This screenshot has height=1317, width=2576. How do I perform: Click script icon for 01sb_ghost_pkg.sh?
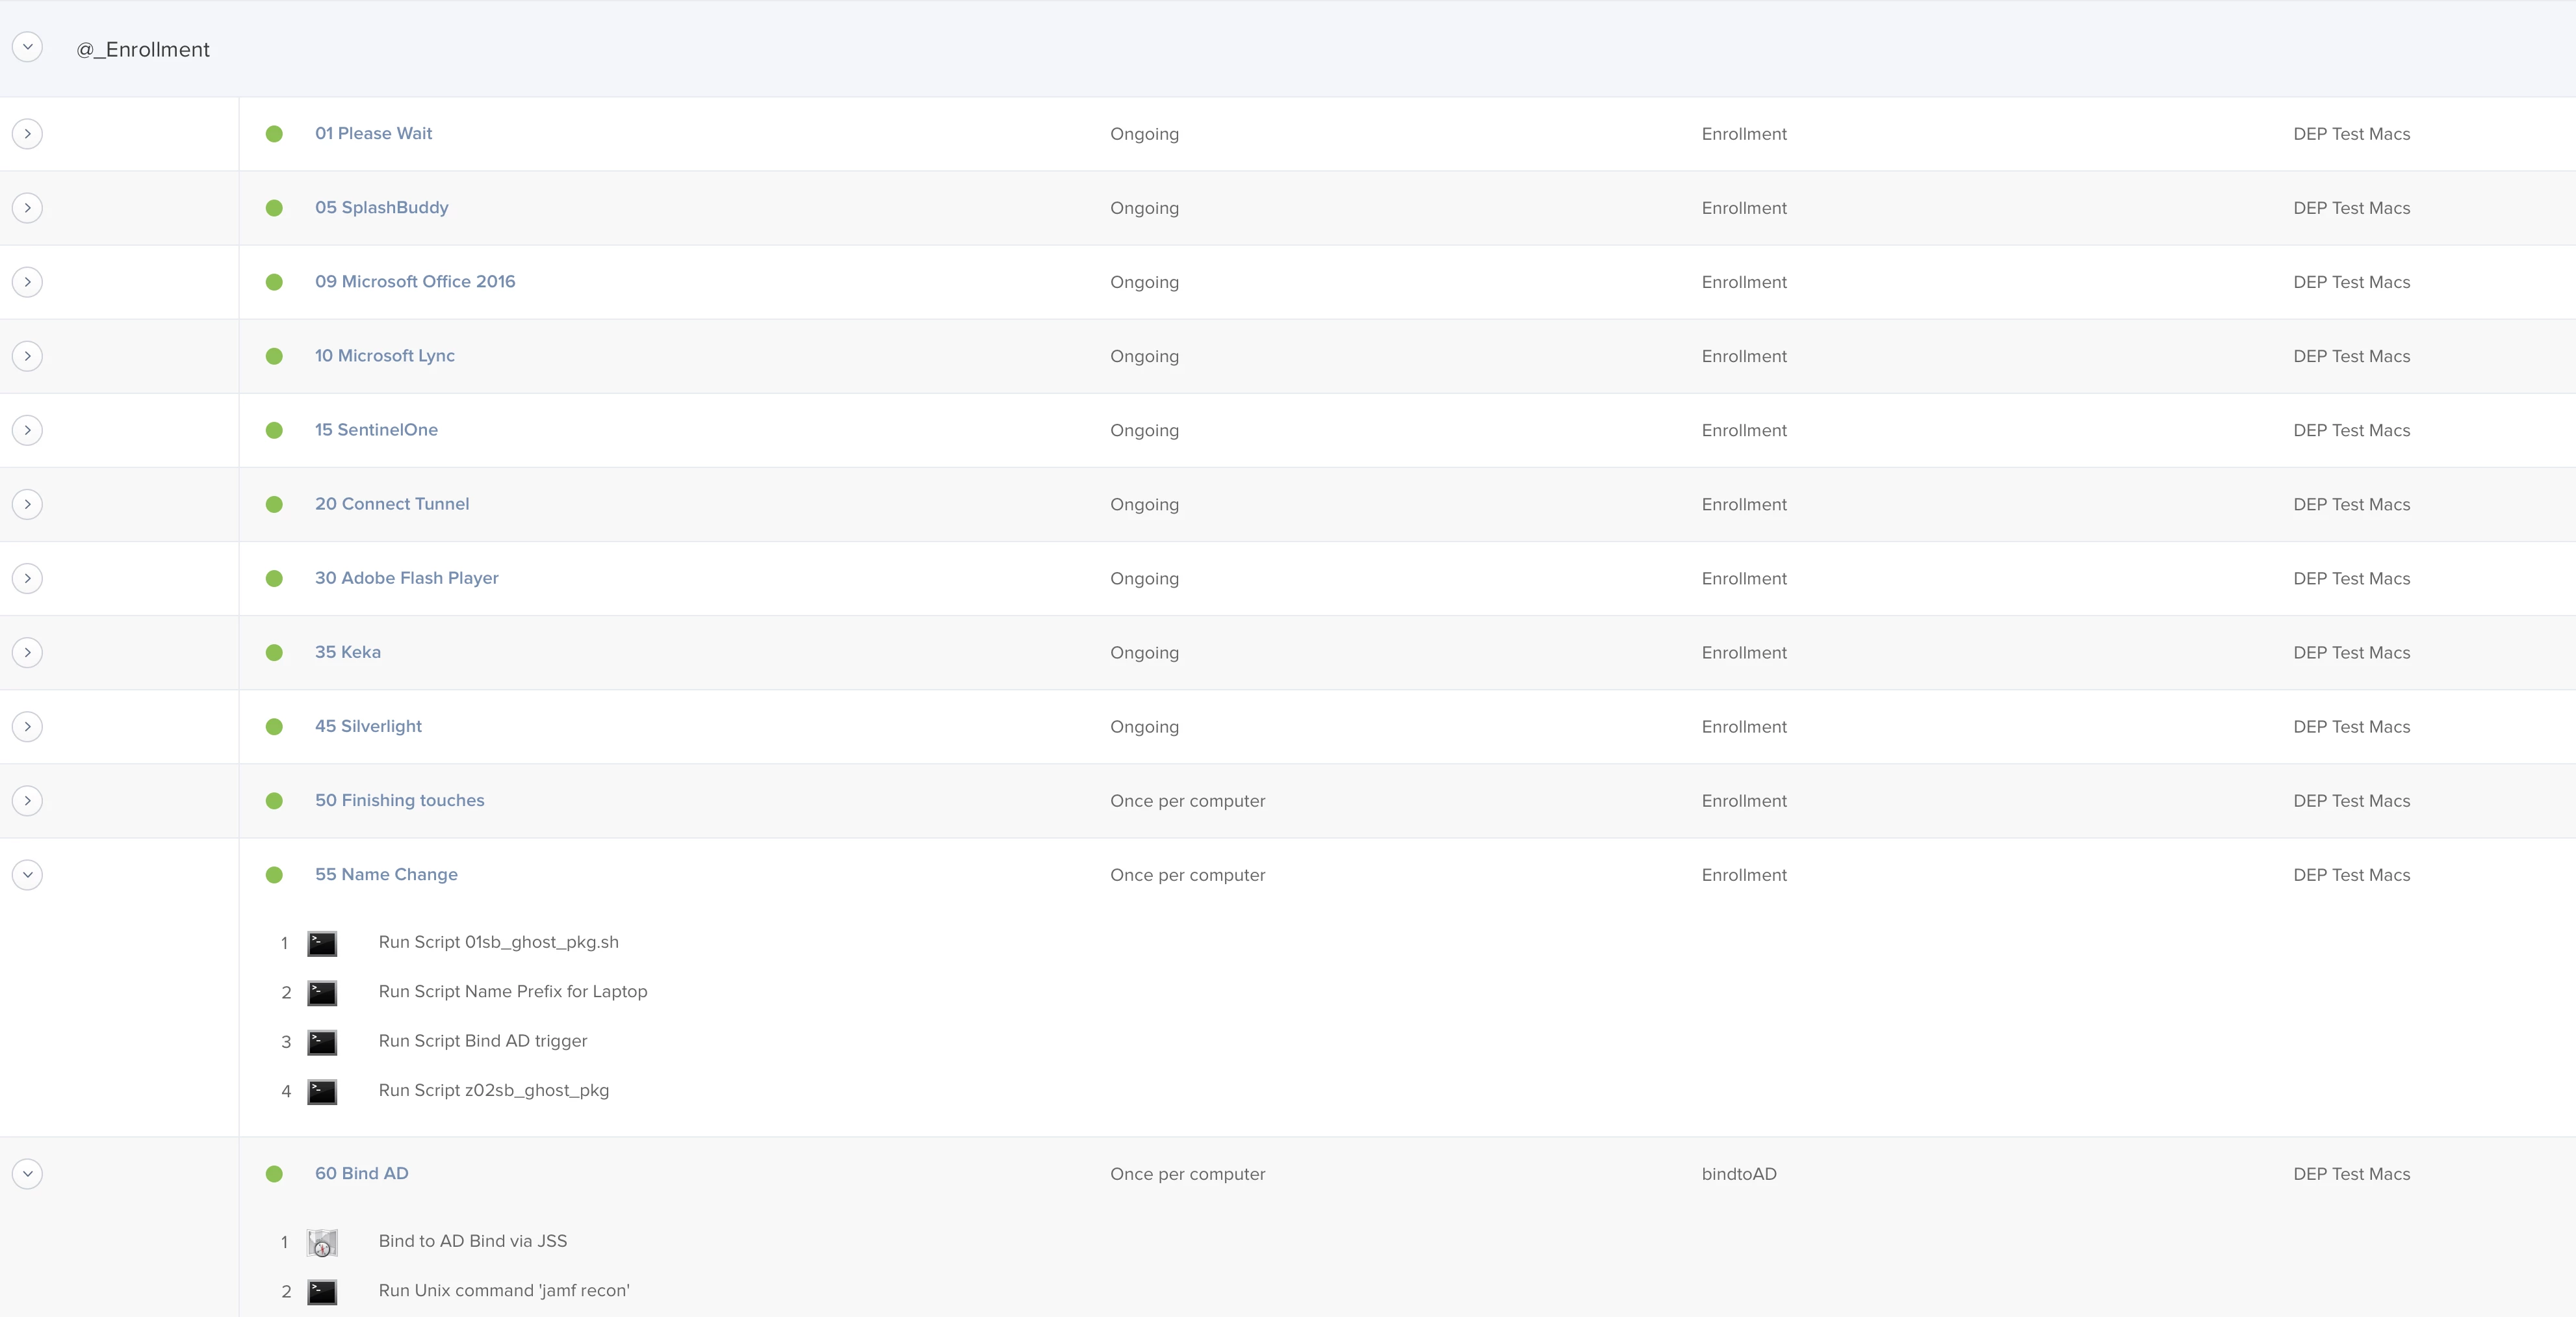coord(322,943)
